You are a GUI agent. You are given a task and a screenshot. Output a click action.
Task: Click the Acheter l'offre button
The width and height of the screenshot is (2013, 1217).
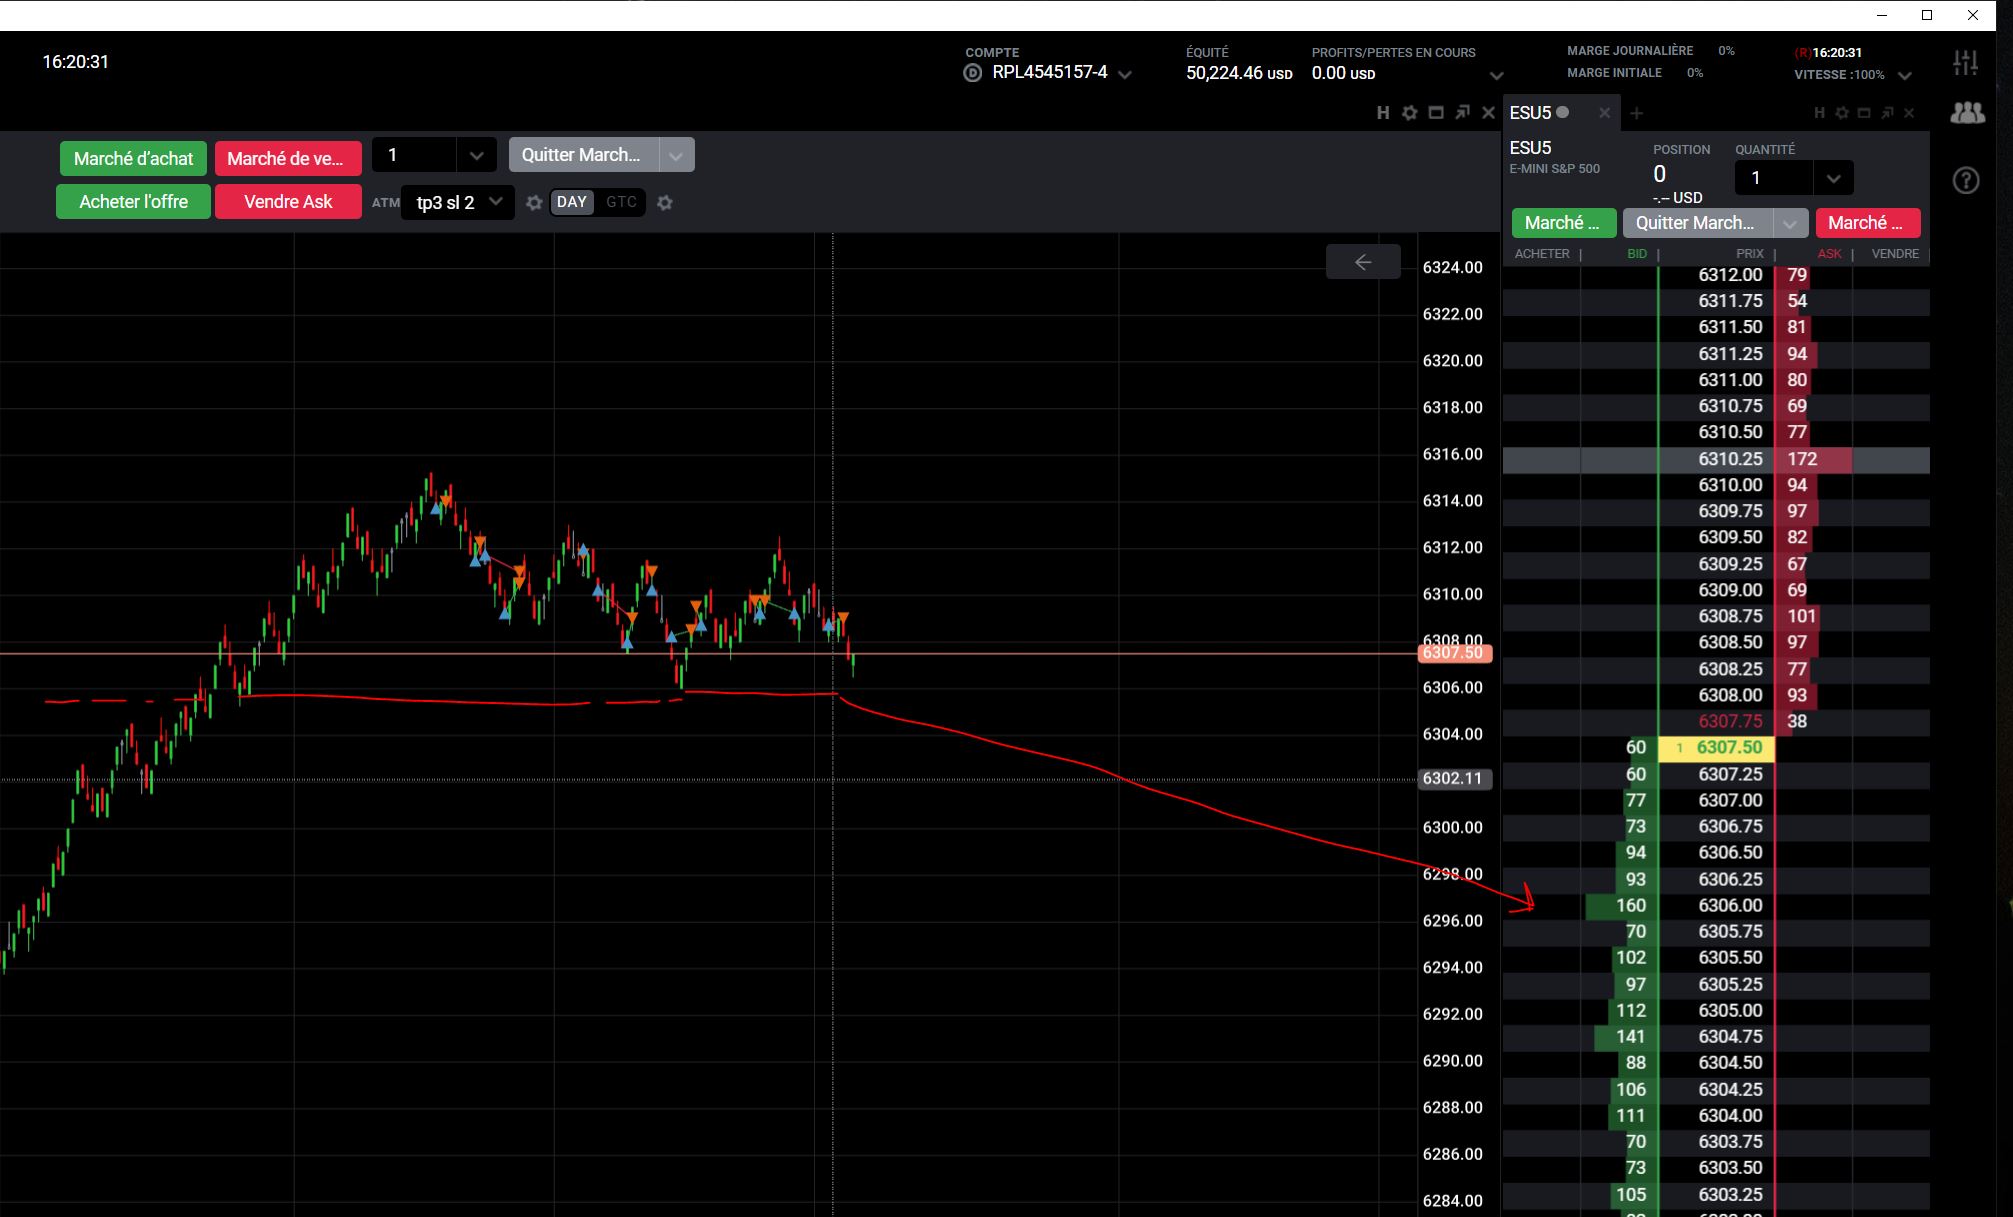133,201
